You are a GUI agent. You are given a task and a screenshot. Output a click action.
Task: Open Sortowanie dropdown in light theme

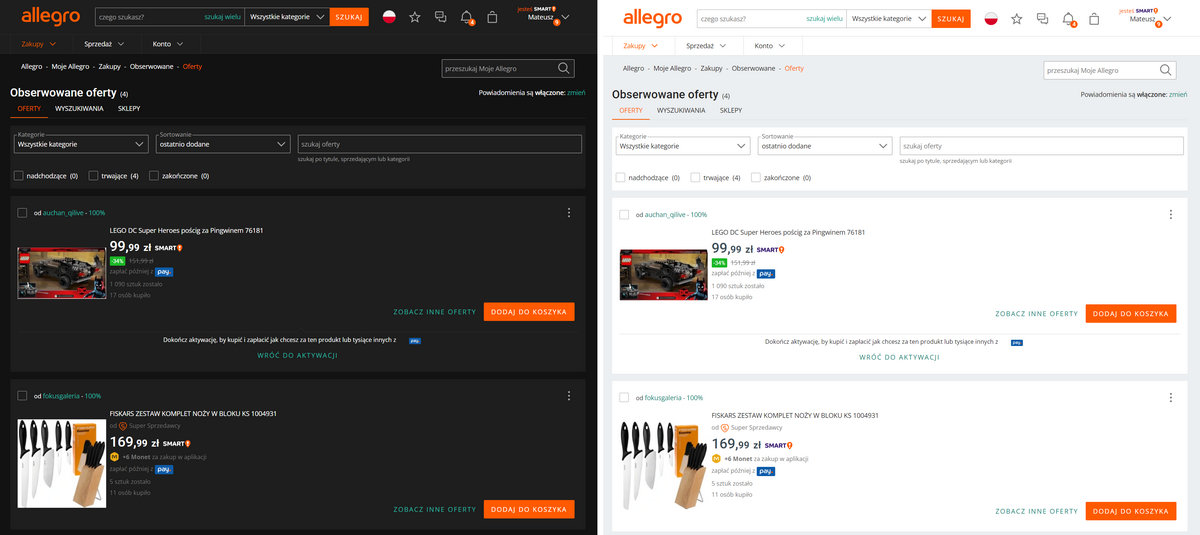[x=825, y=145]
